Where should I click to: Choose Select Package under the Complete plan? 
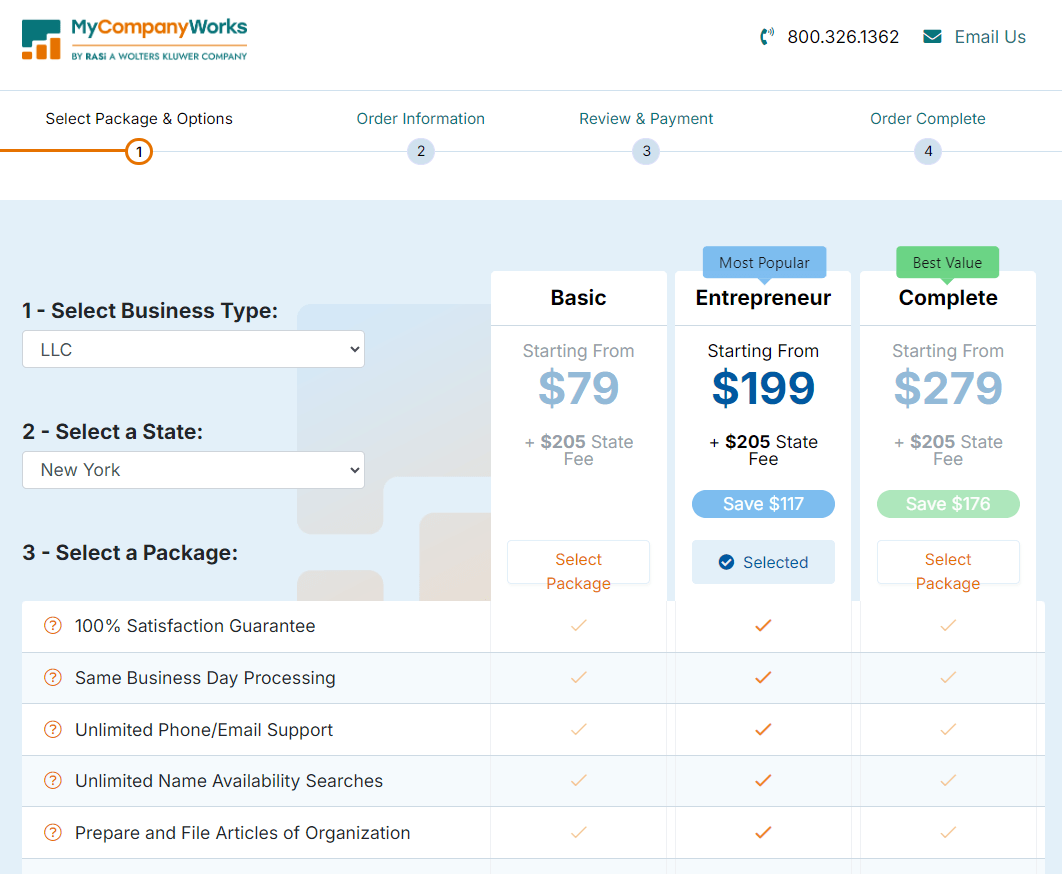click(x=948, y=562)
